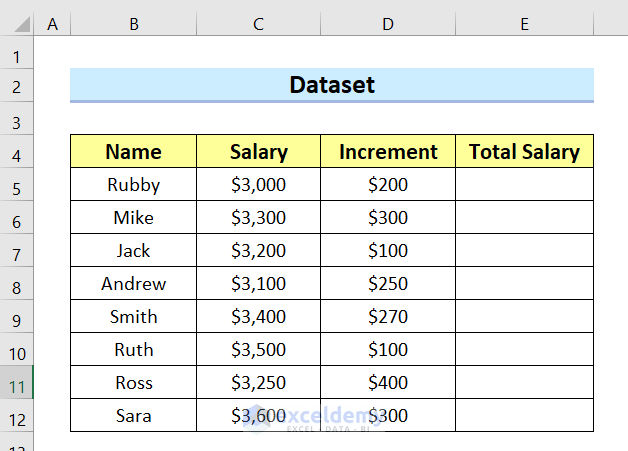Click the Increment heading cell

(x=388, y=152)
